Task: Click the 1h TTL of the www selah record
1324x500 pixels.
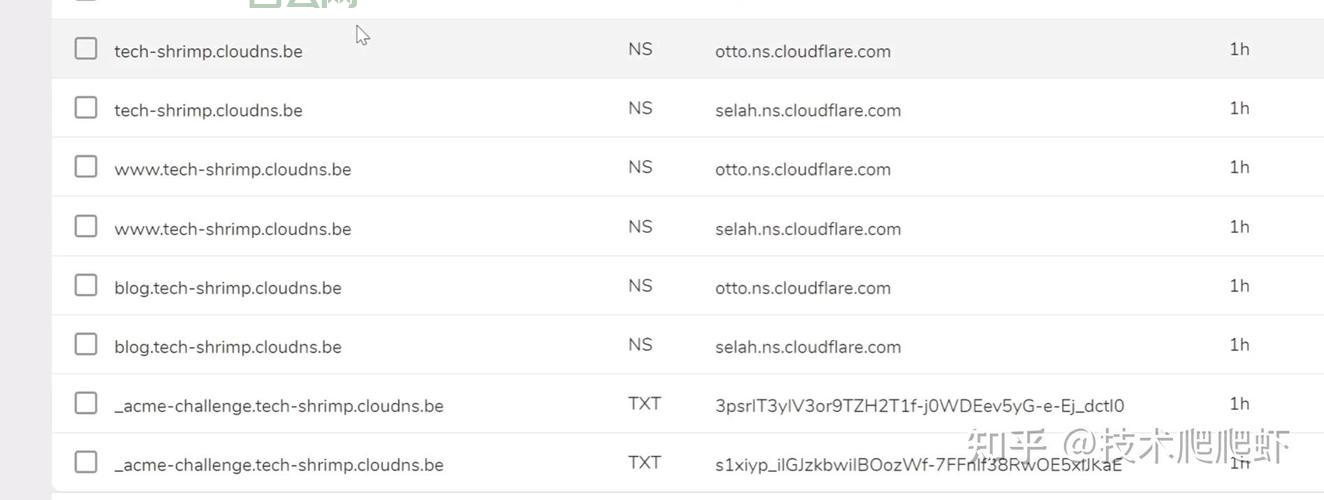Action: click(x=1239, y=227)
